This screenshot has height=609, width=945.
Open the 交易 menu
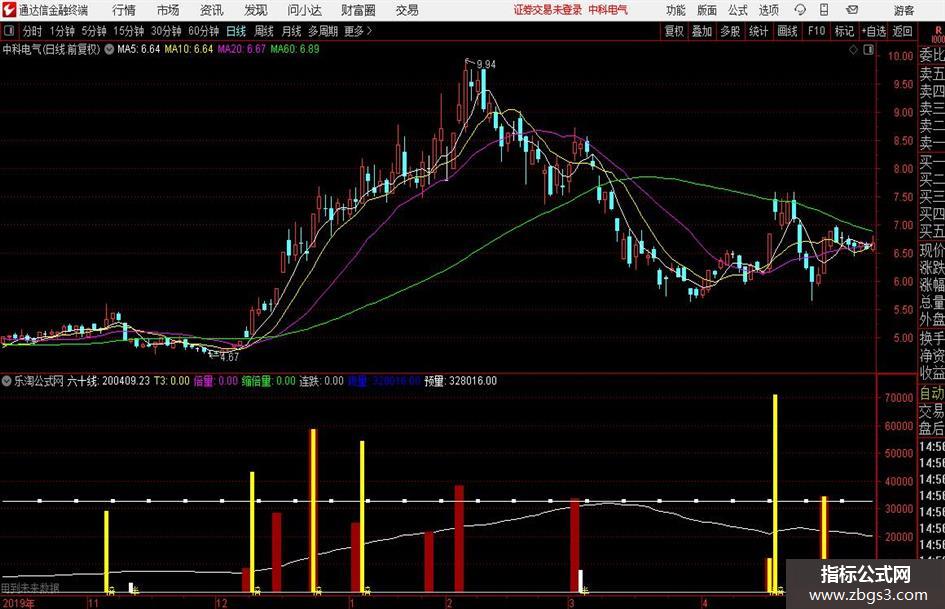click(407, 10)
